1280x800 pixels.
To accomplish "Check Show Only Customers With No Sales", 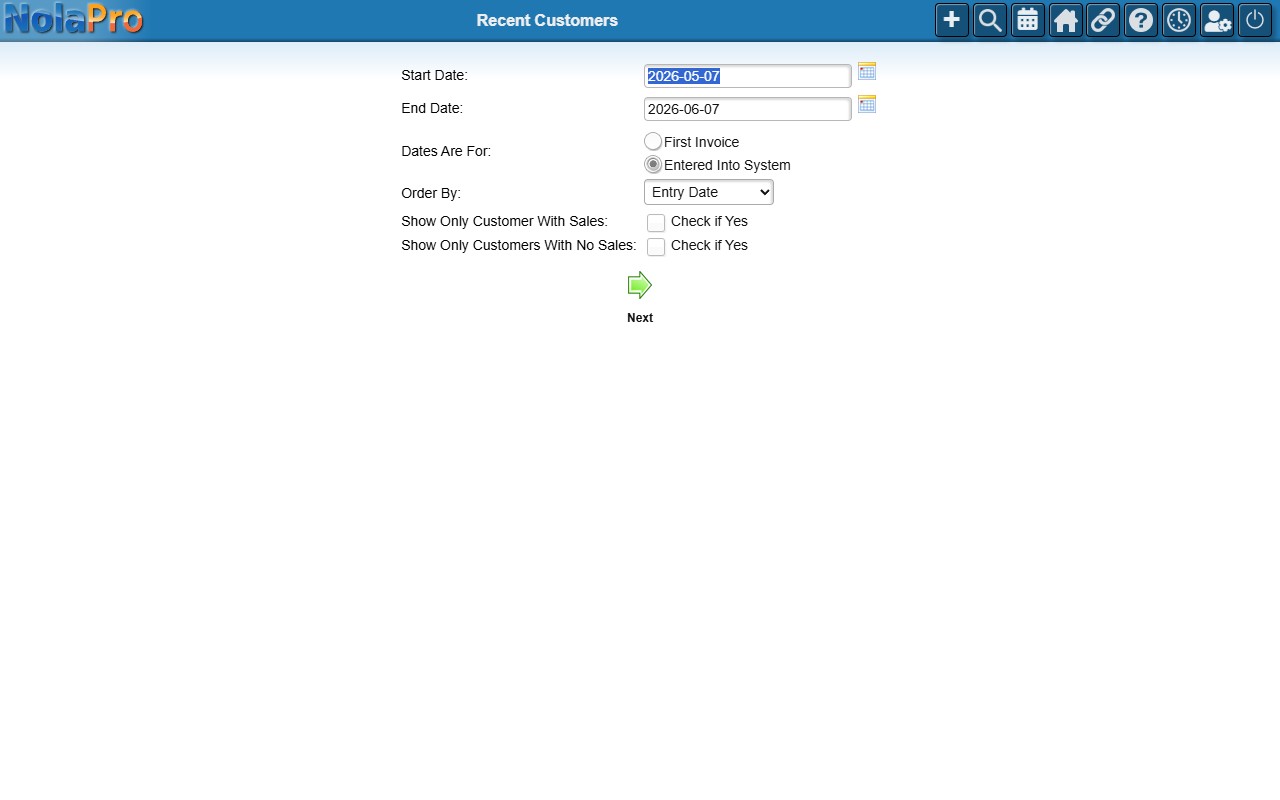I will click(x=656, y=247).
